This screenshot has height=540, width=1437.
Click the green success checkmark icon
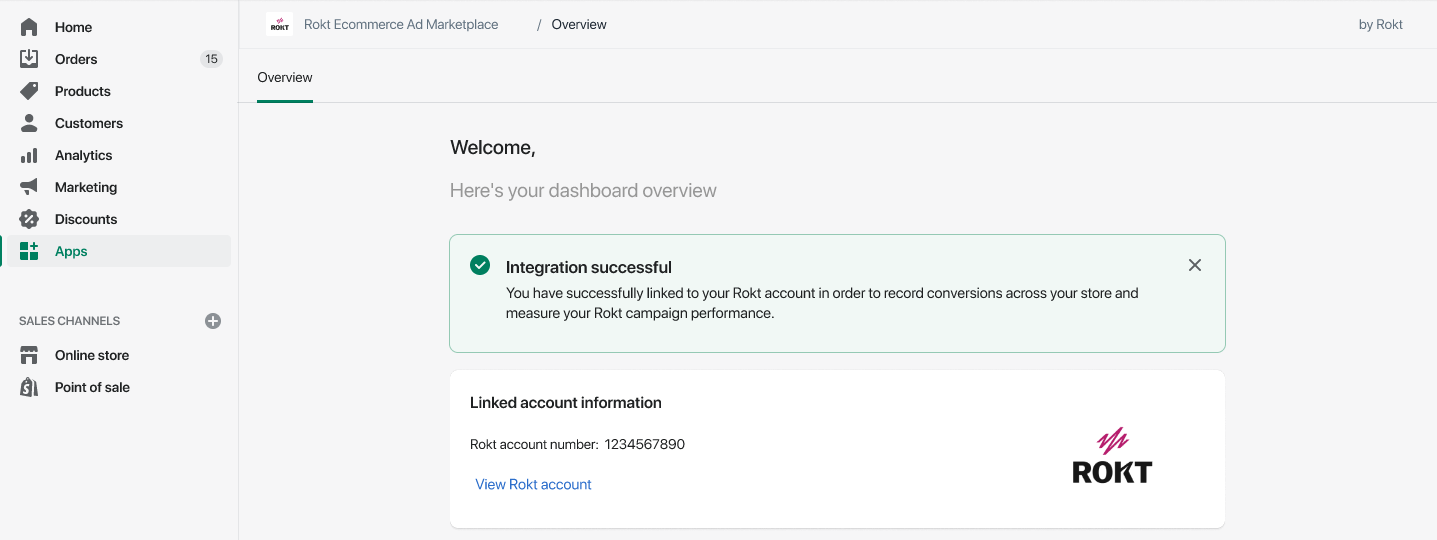point(480,265)
